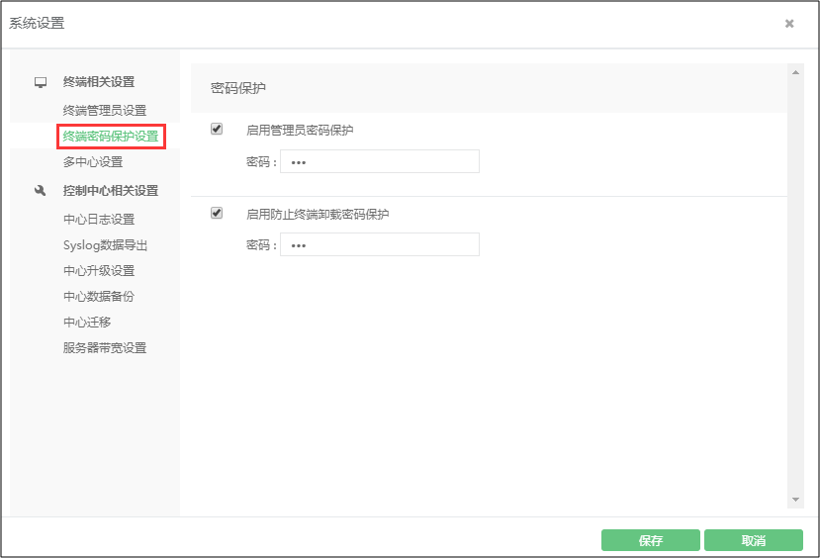Click the scrollbar up arrow
Viewport: 820px width, 558px height.
click(x=795, y=72)
